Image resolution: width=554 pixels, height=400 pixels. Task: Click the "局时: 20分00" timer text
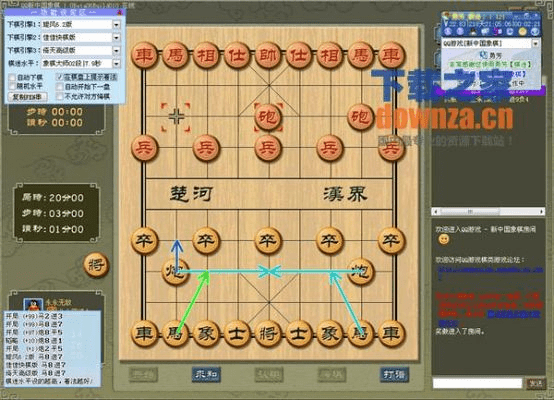[53, 198]
